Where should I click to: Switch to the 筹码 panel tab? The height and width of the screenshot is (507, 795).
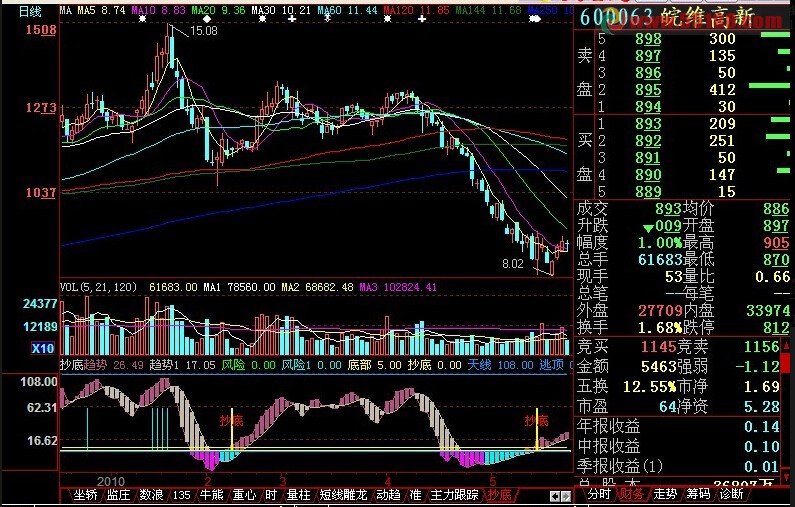tap(698, 493)
